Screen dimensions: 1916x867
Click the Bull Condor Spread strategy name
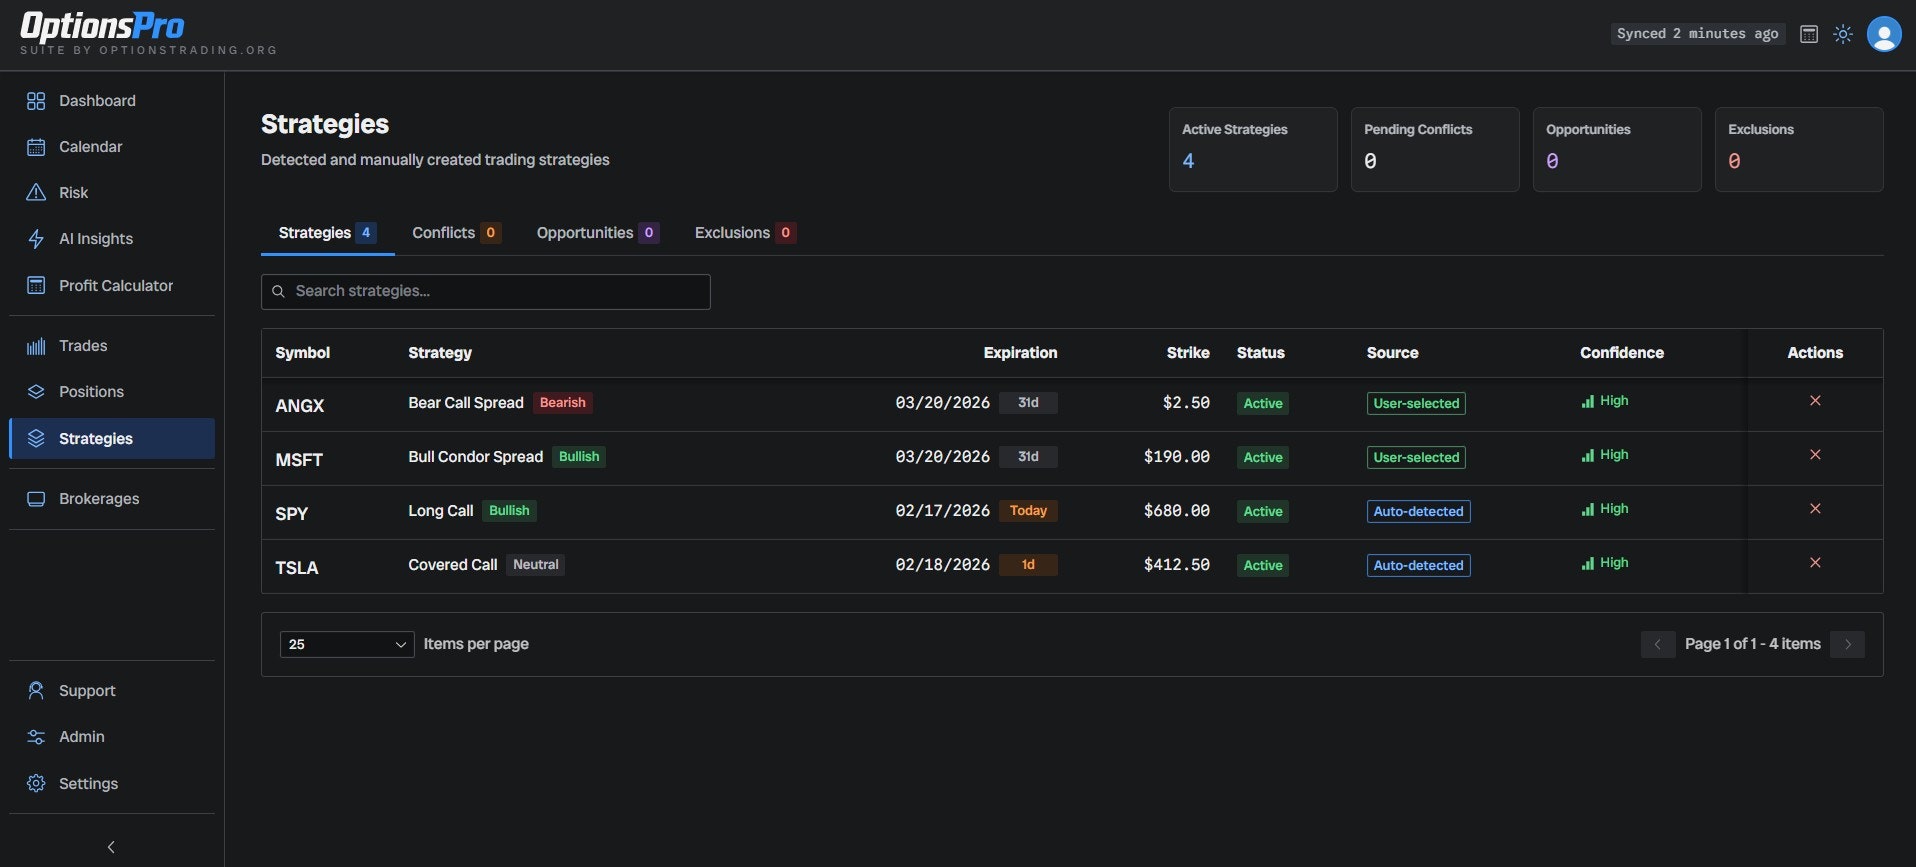click(476, 457)
